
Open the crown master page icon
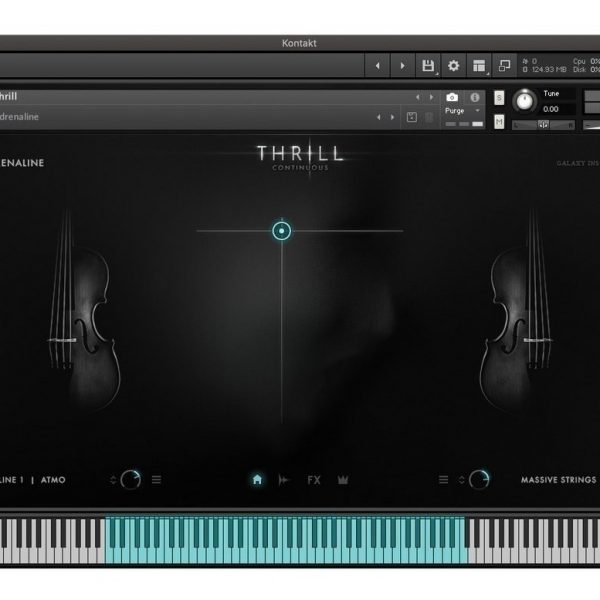pyautogui.click(x=343, y=480)
